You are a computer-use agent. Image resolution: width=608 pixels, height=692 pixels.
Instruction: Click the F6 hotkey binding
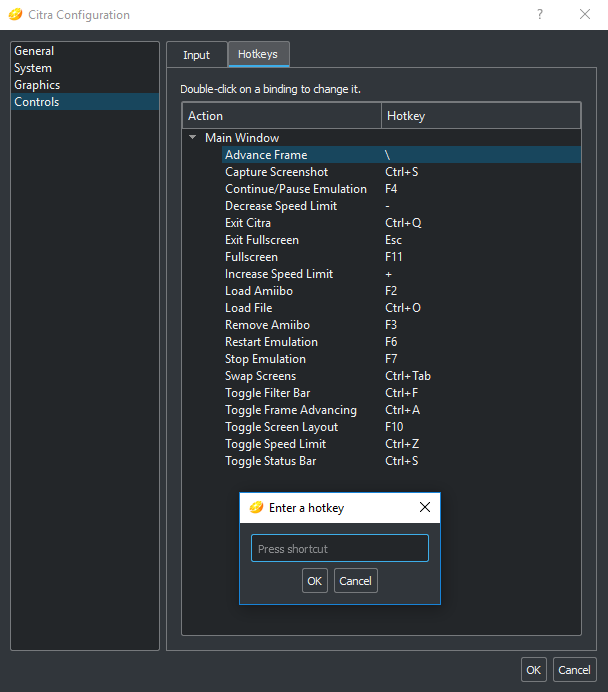click(x=391, y=342)
